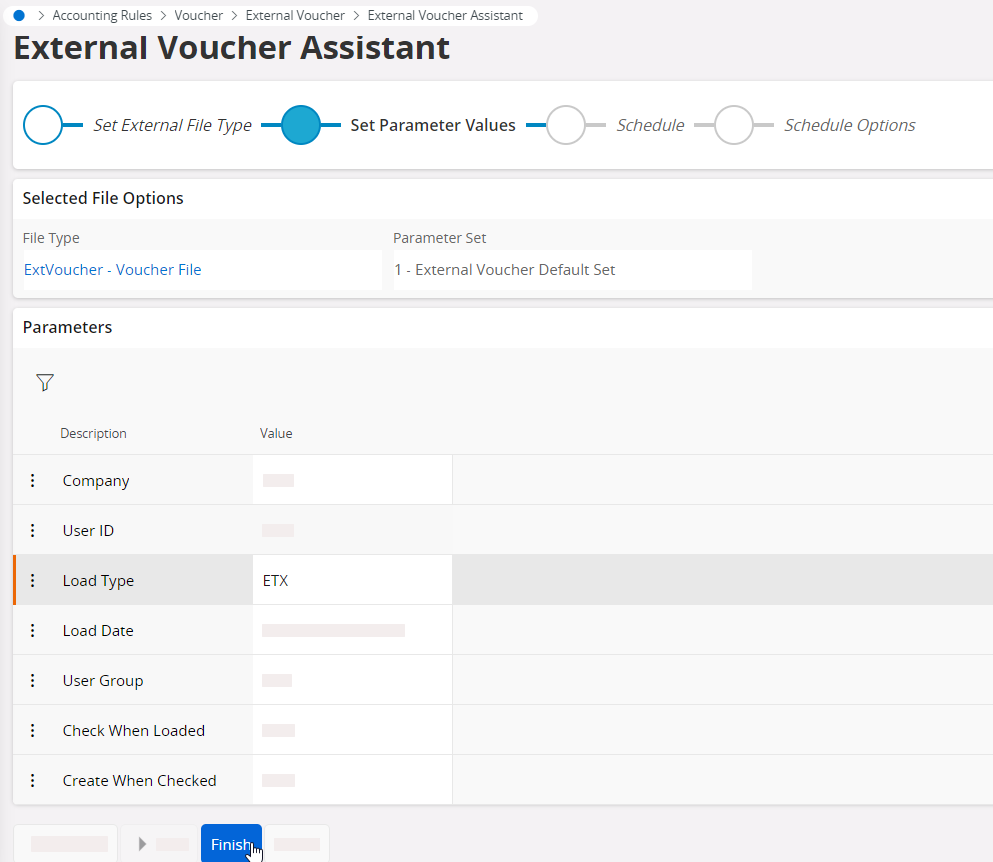Jump to the Schedule step
This screenshot has width=993, height=862.
(x=566, y=126)
